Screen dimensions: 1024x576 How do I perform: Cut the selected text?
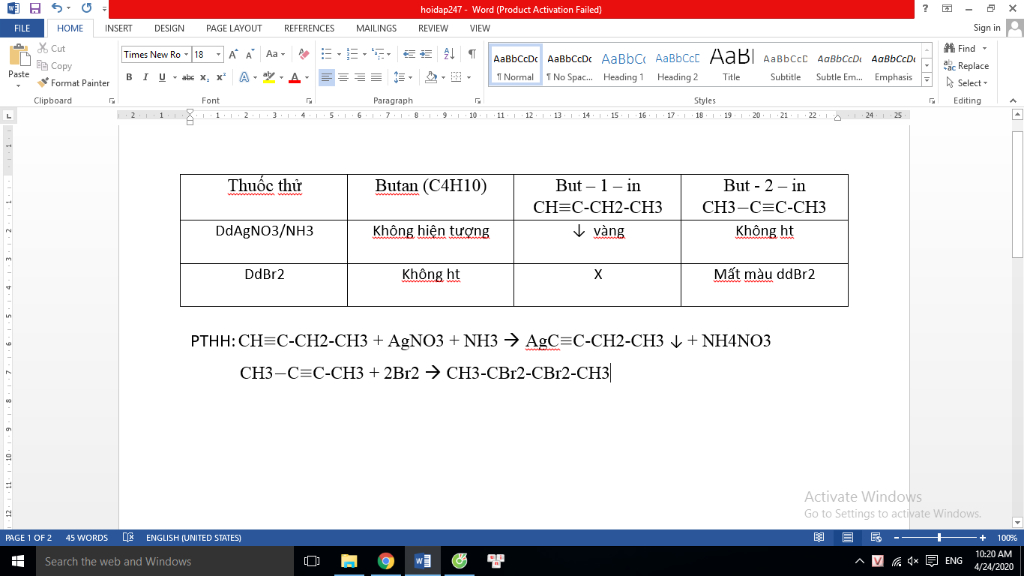tap(52, 48)
